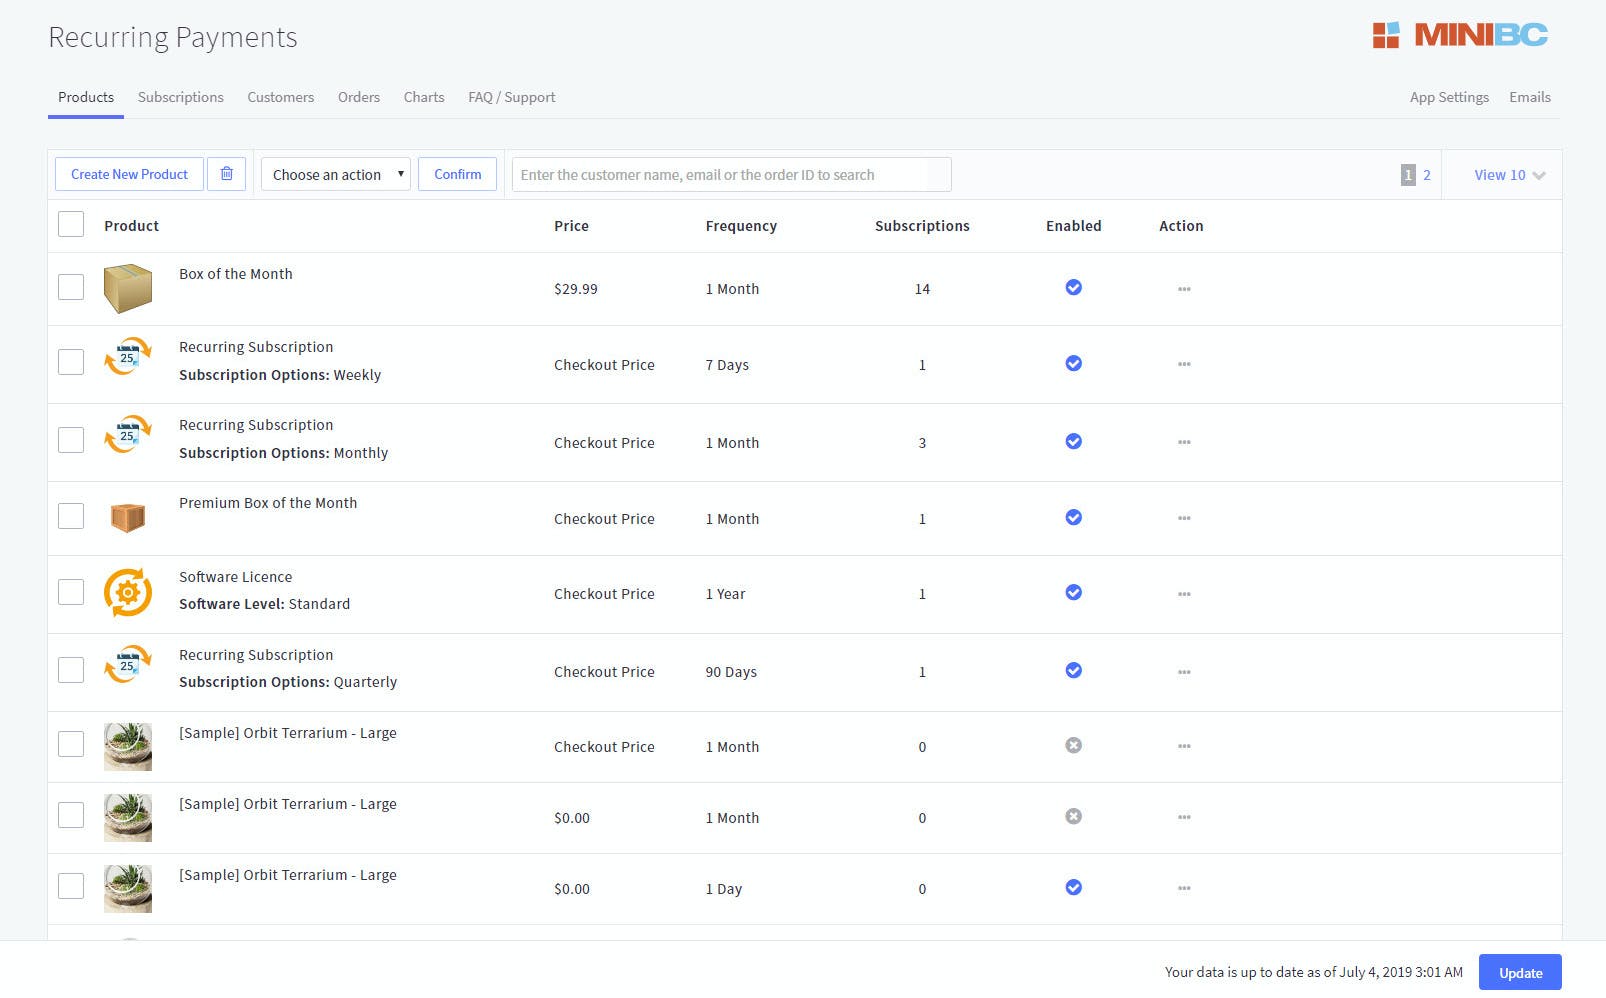
Task: Click the Subscriptions column header
Action: coord(922,226)
